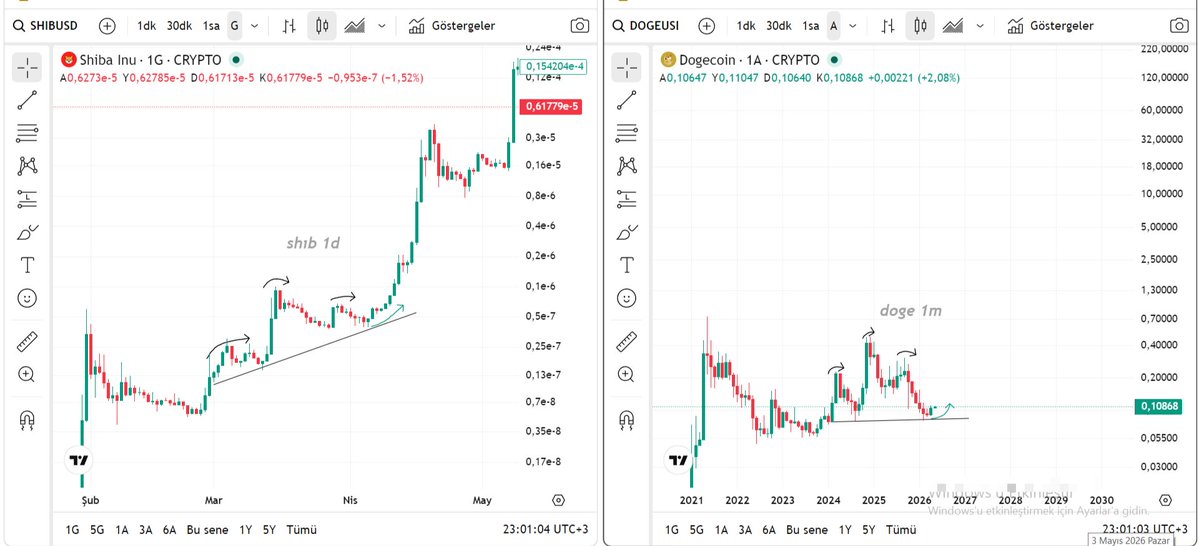Select ruler measure tool in SHIB chart
The height and width of the screenshot is (546, 1199).
pos(28,341)
